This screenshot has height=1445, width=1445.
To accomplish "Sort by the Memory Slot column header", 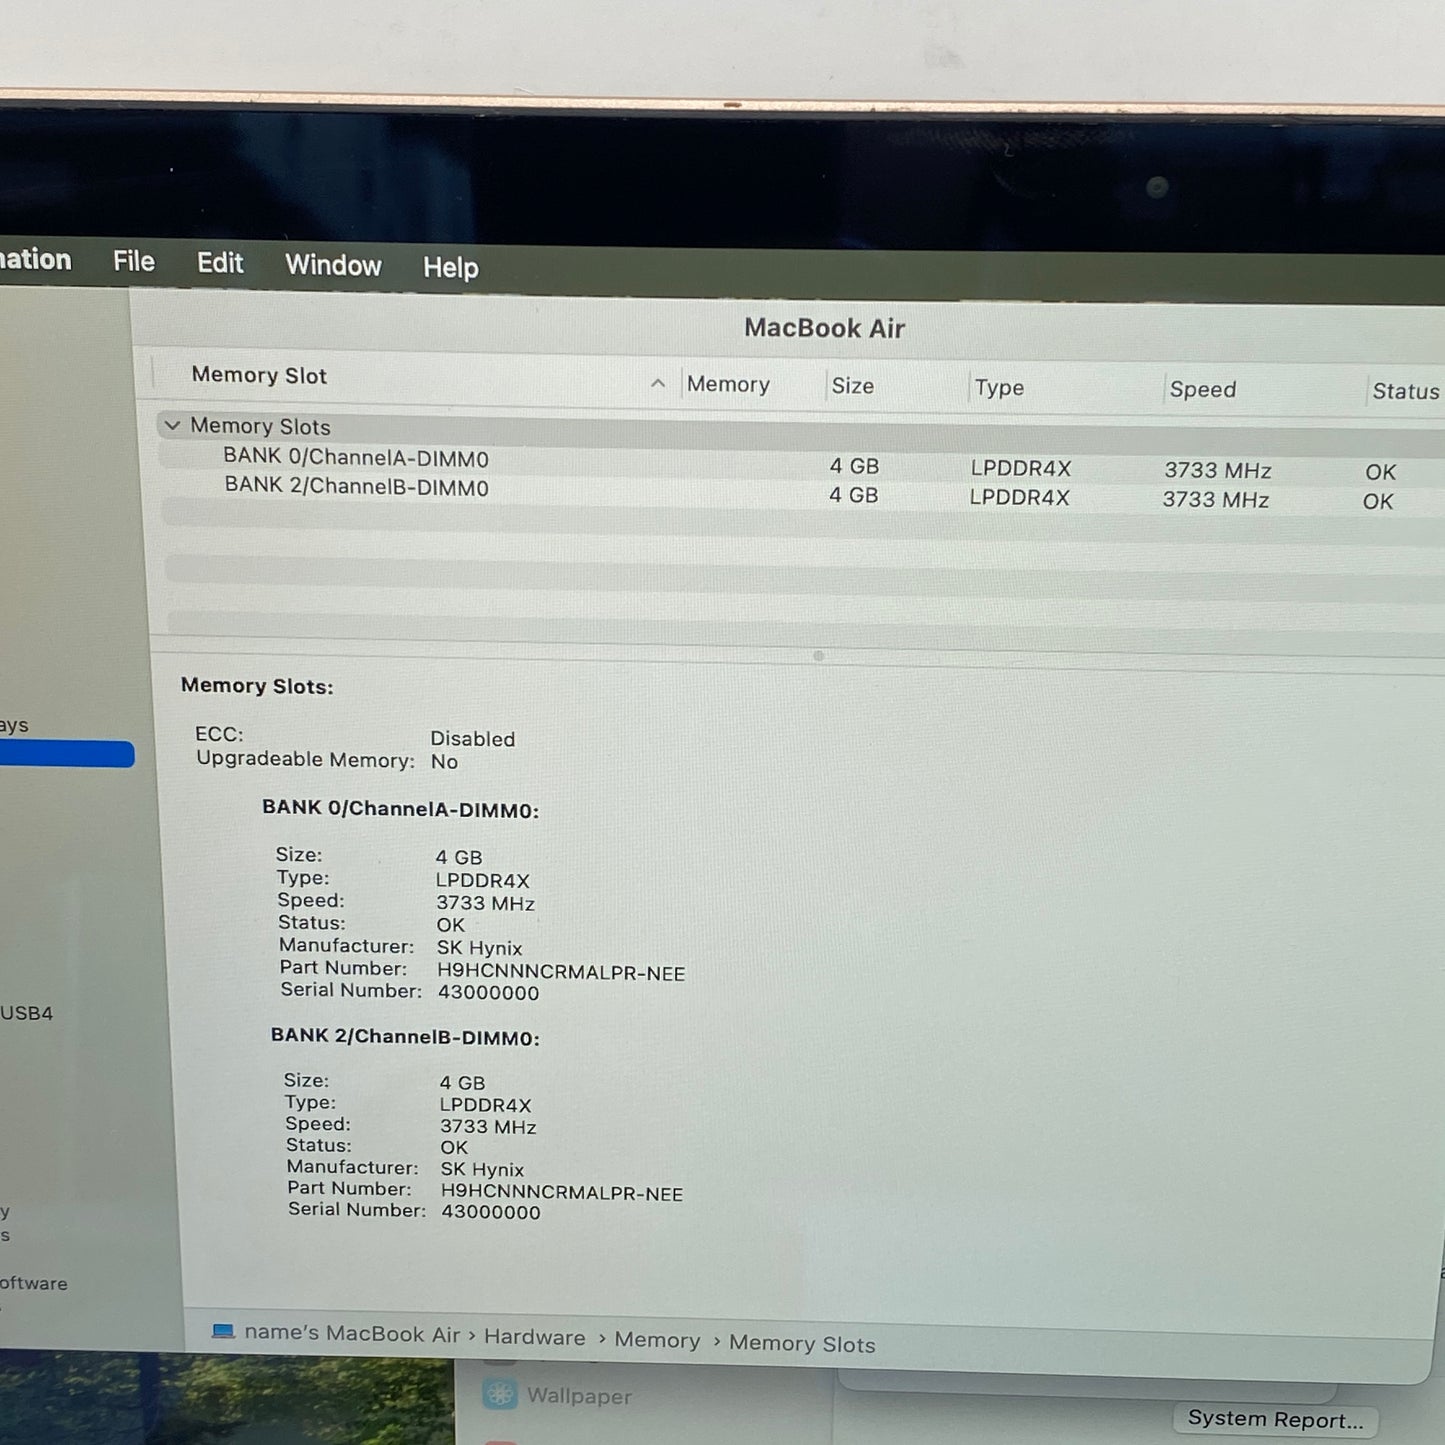I will click(259, 375).
